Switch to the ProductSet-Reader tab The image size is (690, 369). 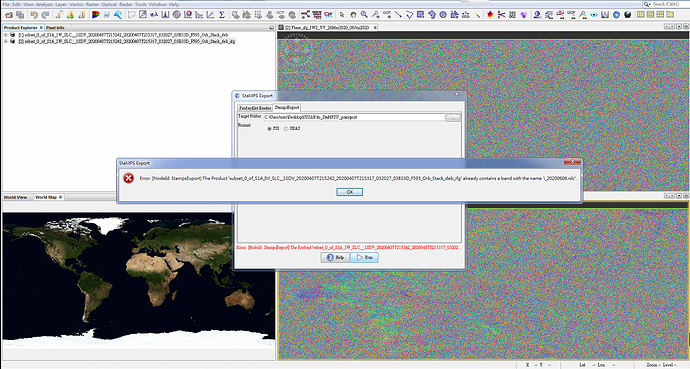point(255,108)
